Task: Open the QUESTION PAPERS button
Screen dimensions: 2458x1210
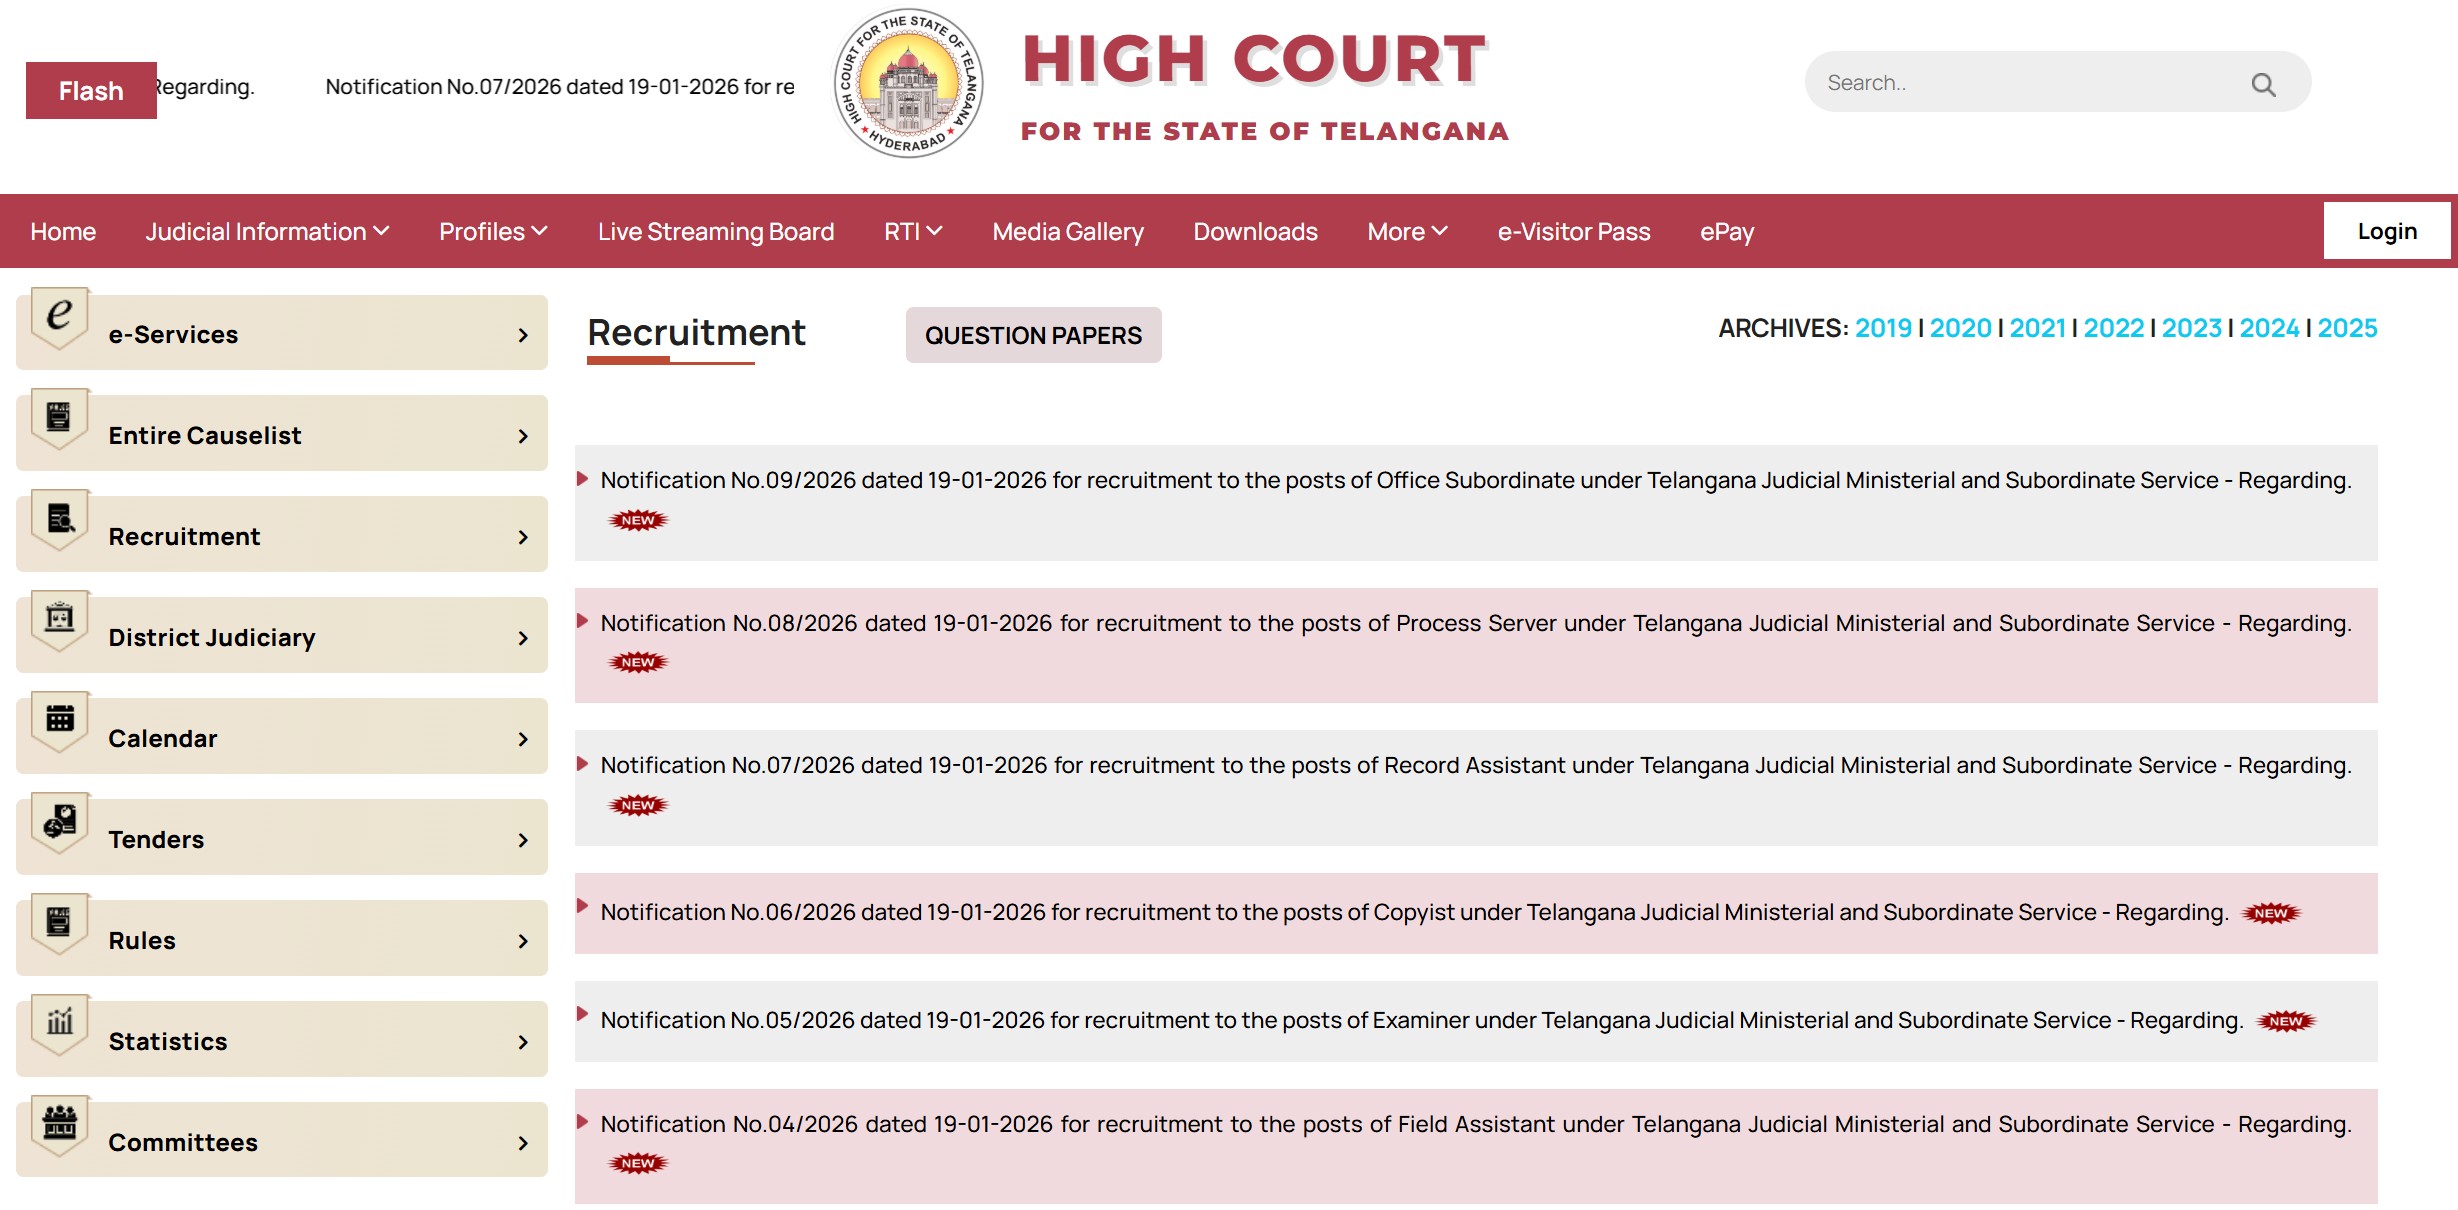Action: tap(1033, 335)
